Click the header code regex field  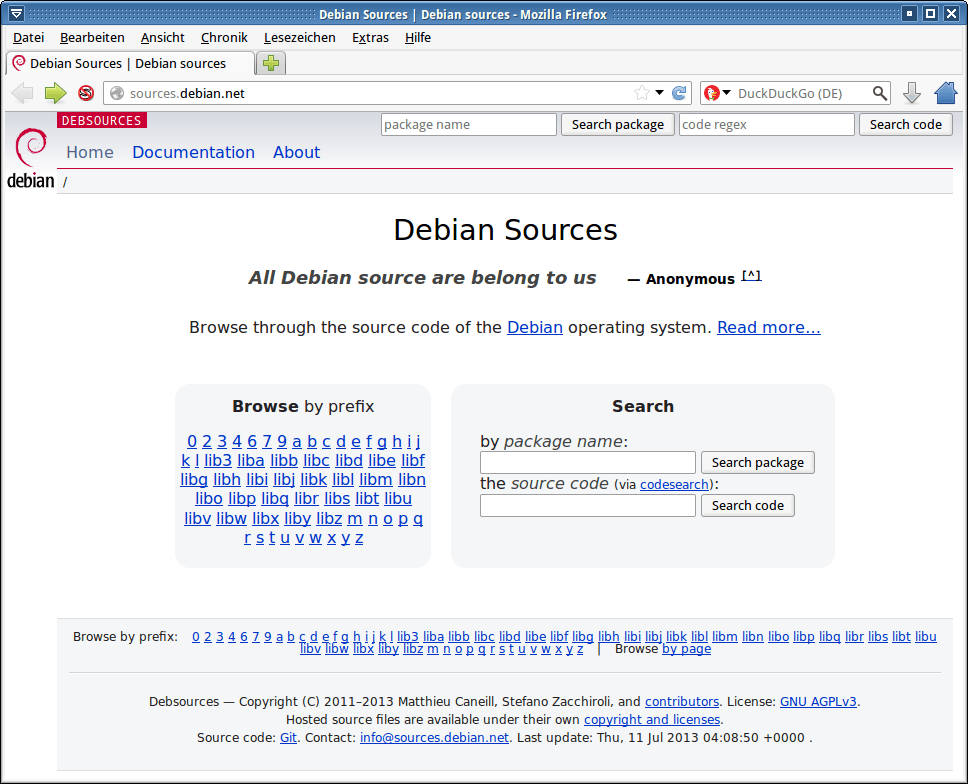767,125
